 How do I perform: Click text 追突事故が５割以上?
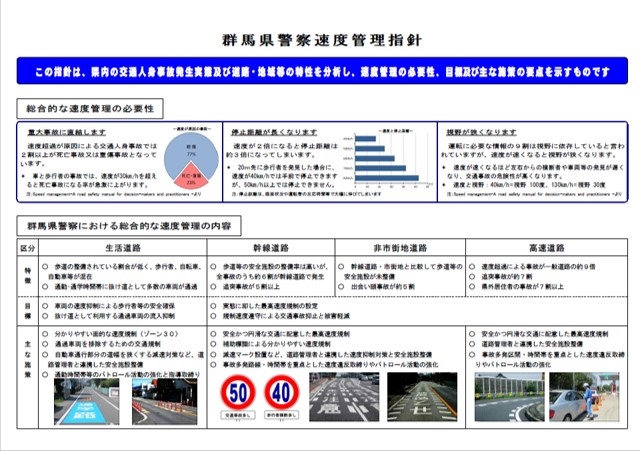[x=251, y=287]
